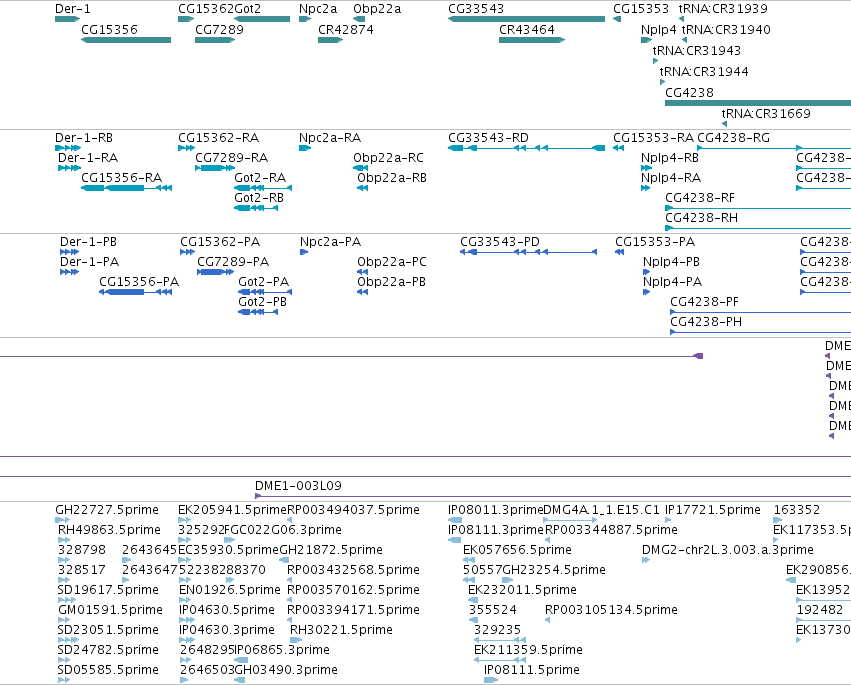Select the Der-1-RB transcript
Image resolution: width=851 pixels, height=685 pixels.
[x=68, y=148]
